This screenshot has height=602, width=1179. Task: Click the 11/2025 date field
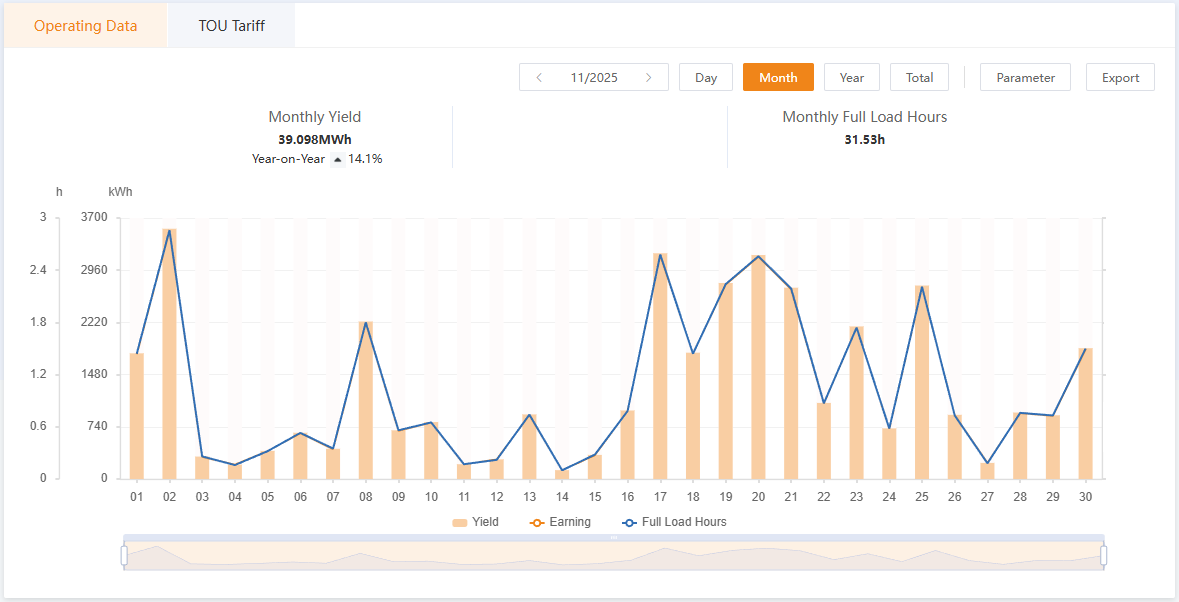594,78
